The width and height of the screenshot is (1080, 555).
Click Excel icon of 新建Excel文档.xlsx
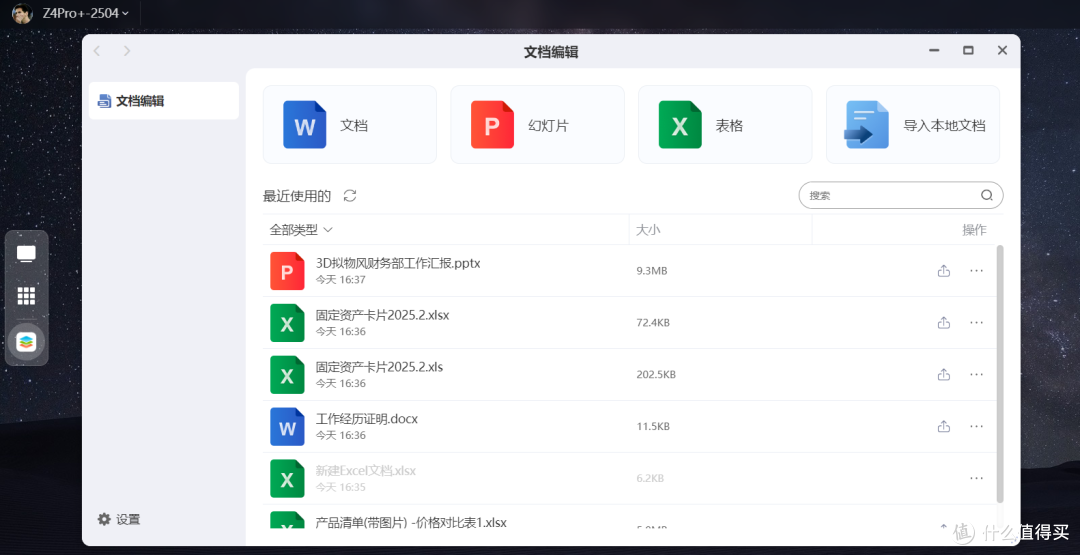coord(287,479)
